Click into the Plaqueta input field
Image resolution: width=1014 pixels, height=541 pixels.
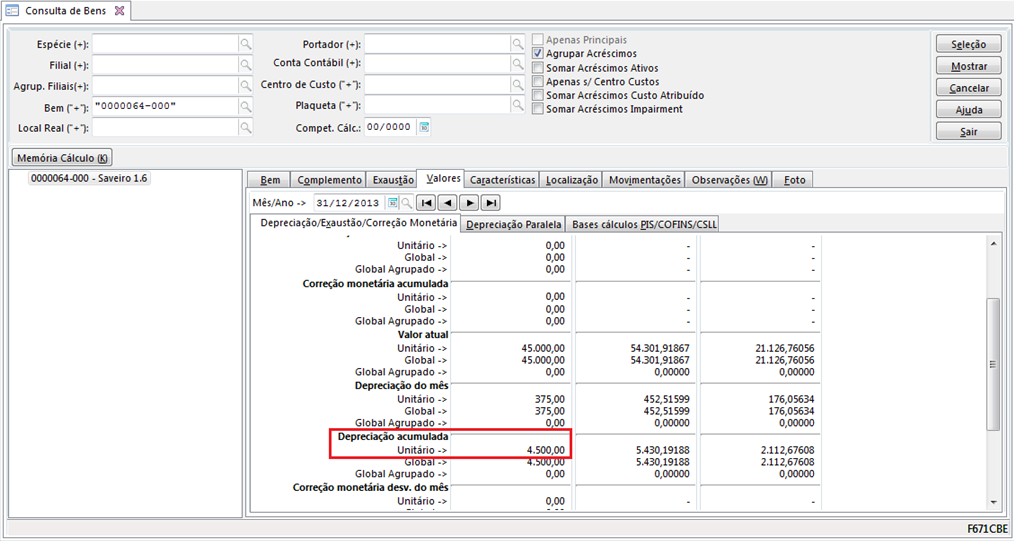coord(437,107)
